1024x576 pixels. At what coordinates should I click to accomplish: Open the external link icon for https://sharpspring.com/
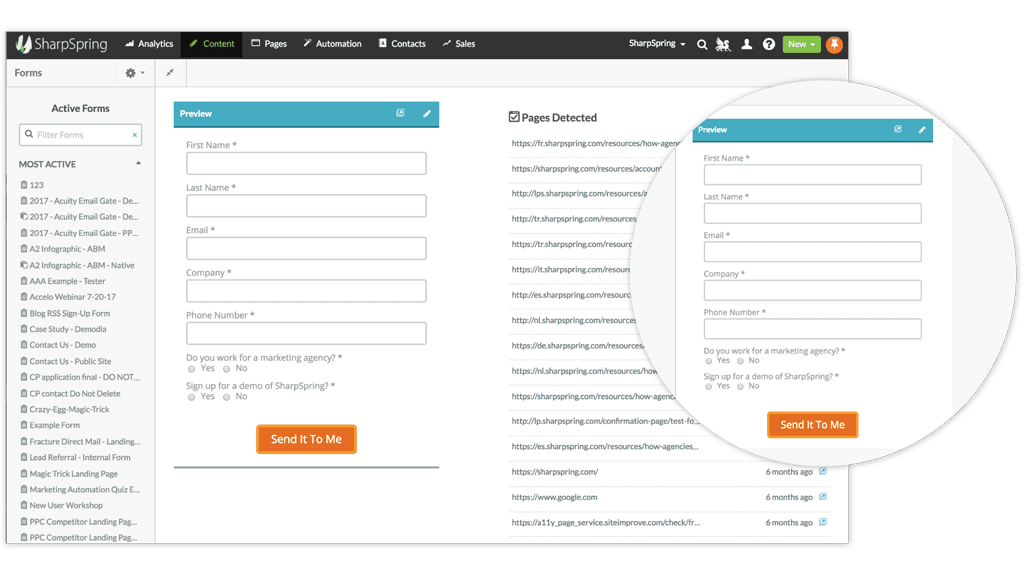pyautogui.click(x=823, y=472)
